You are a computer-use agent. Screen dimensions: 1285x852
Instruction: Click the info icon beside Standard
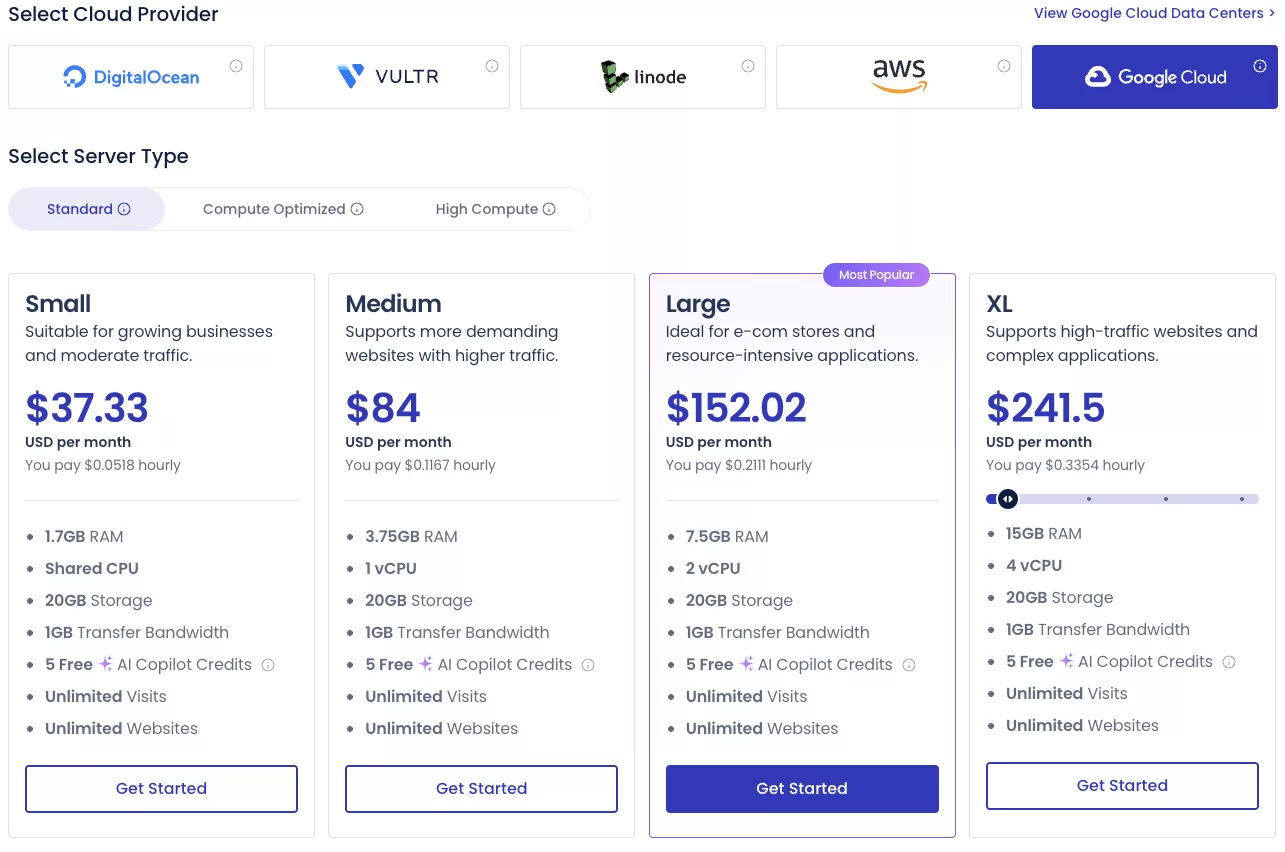[124, 209]
